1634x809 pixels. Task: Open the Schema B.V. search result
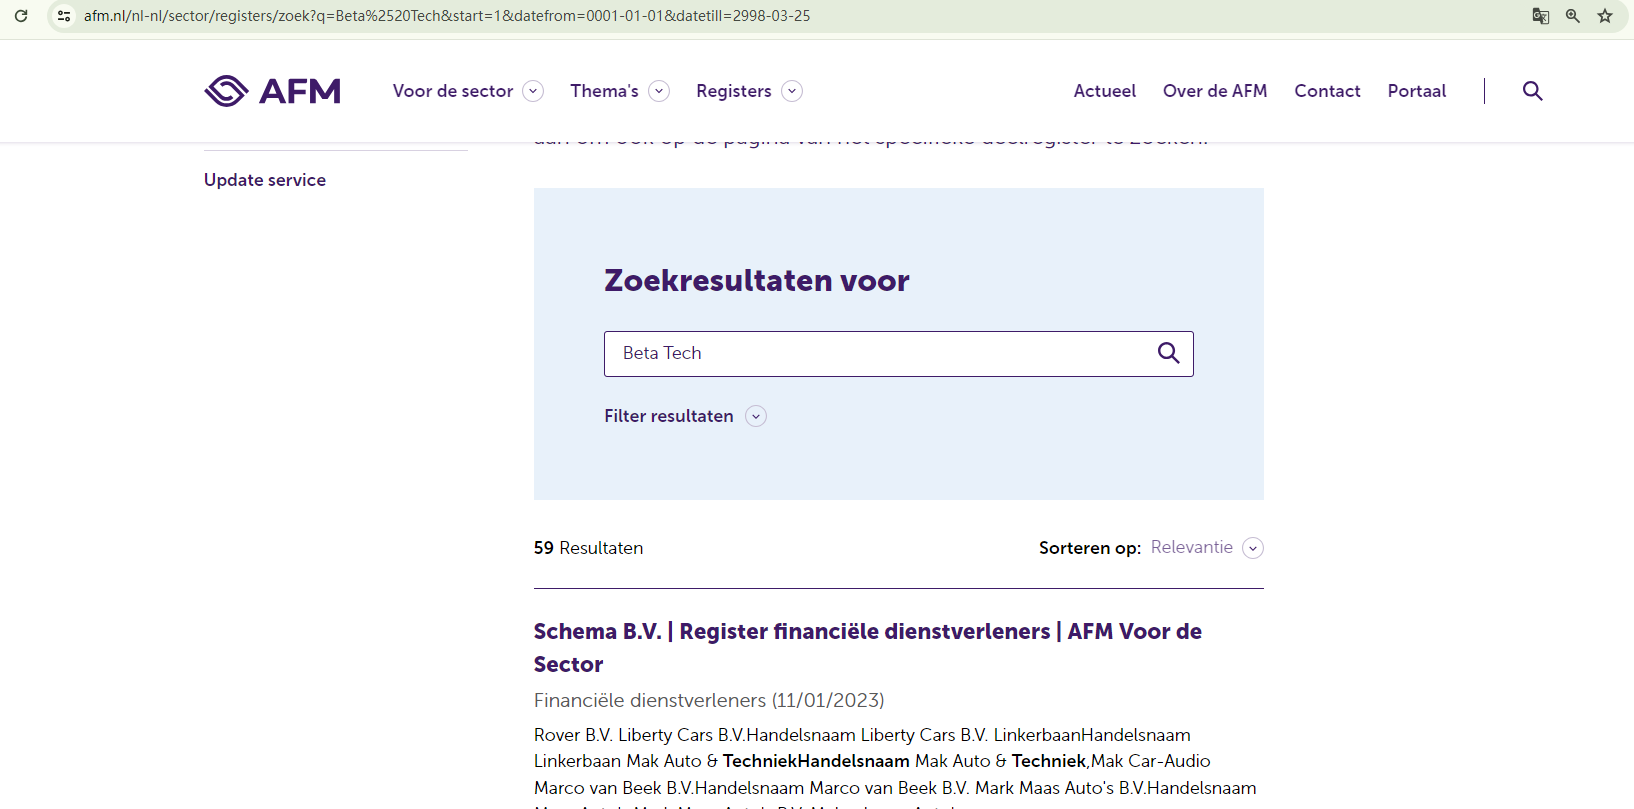point(868,648)
